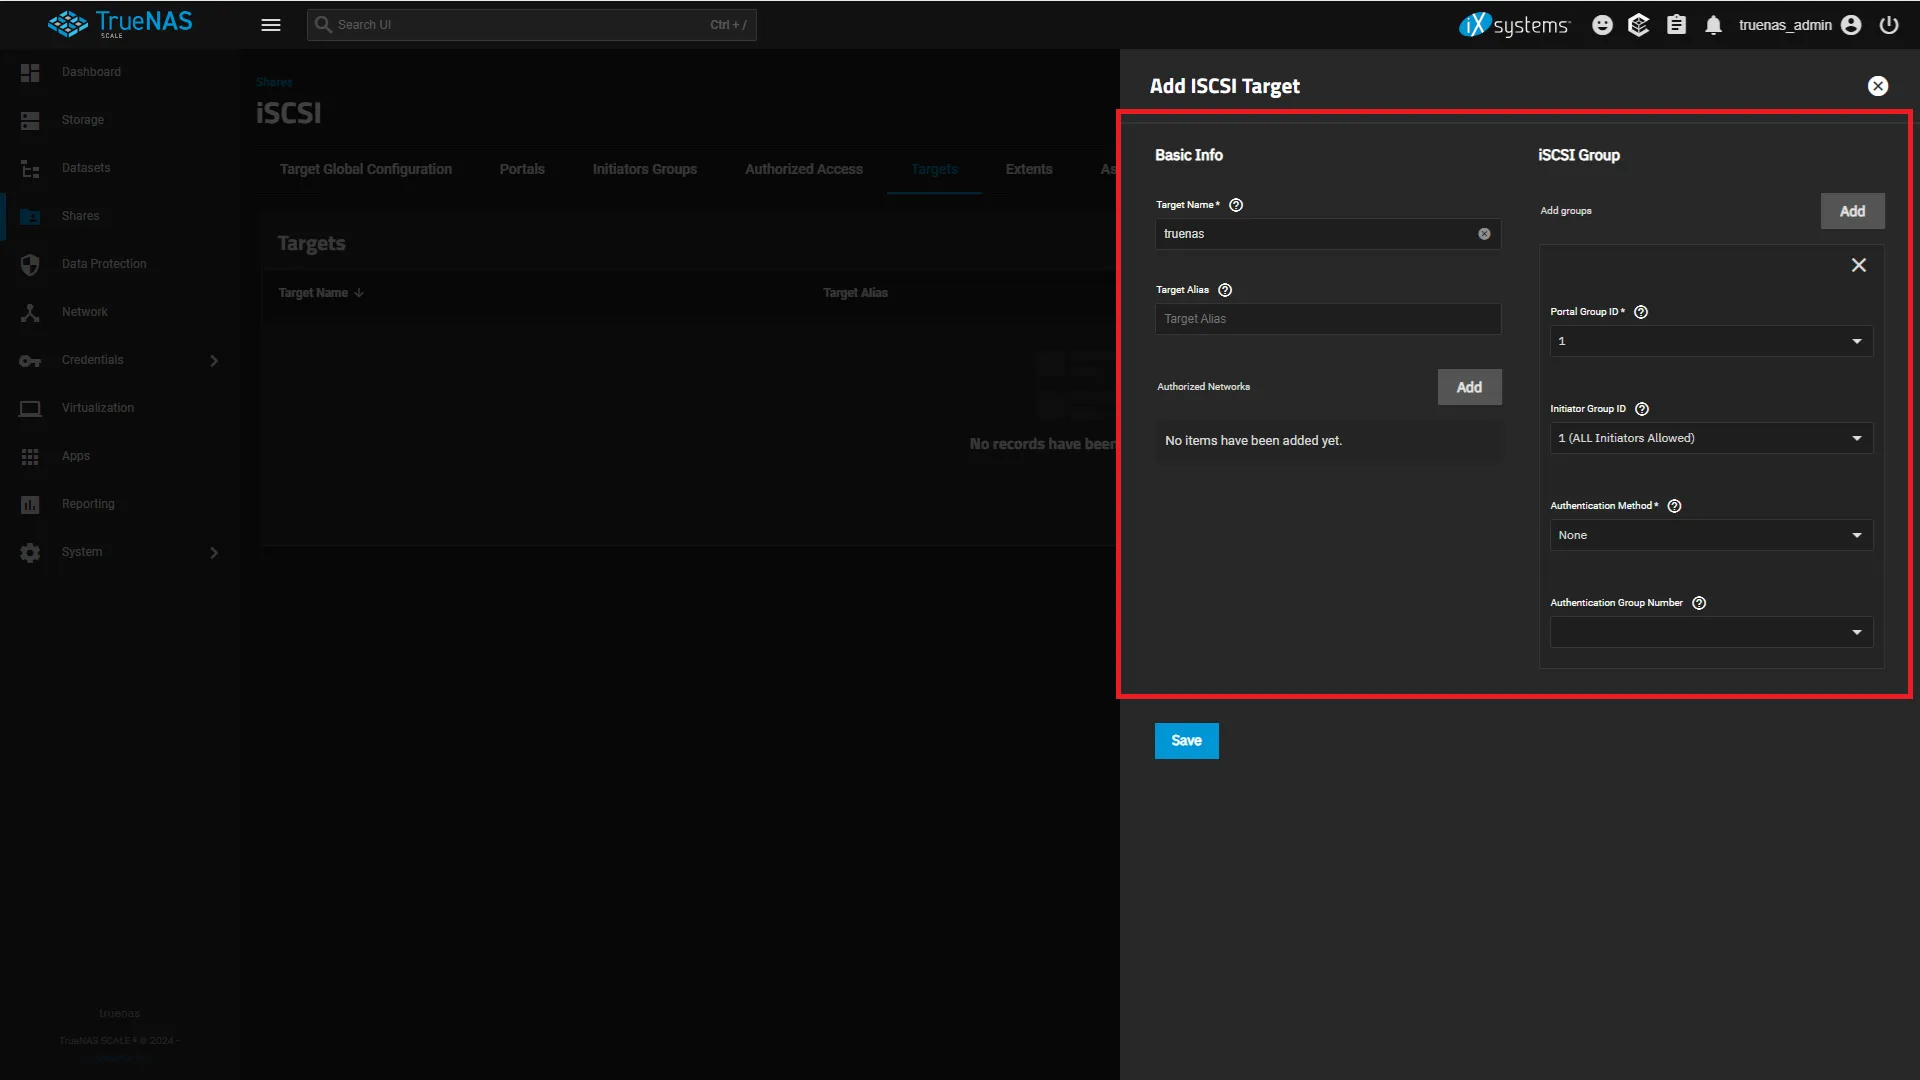
Task: Expand the Authentication Group Number dropdown
Action: 1710,632
